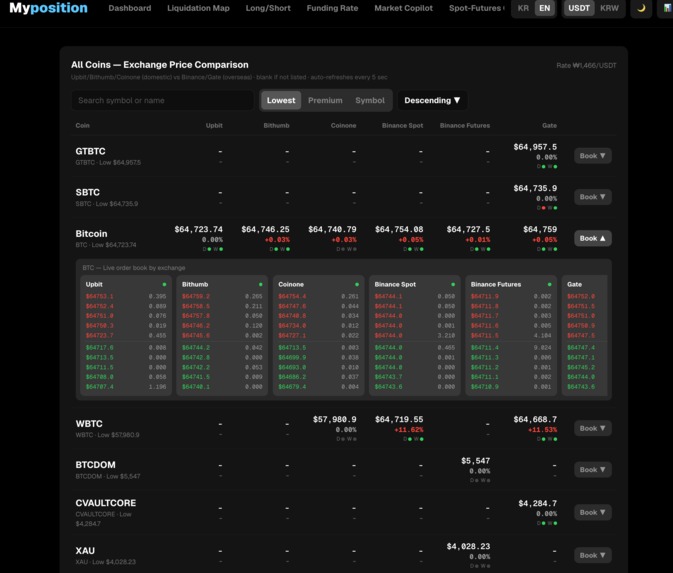Expand the WBTC order book
673x573 pixels.
[x=592, y=428]
